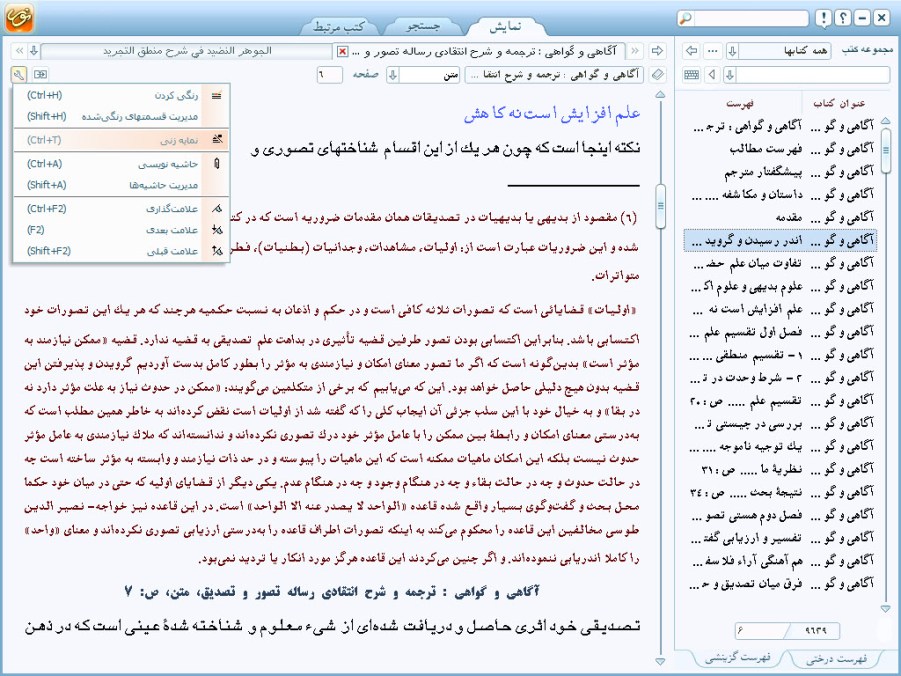
Task: Click the search field in the title bar
Action: (750, 18)
